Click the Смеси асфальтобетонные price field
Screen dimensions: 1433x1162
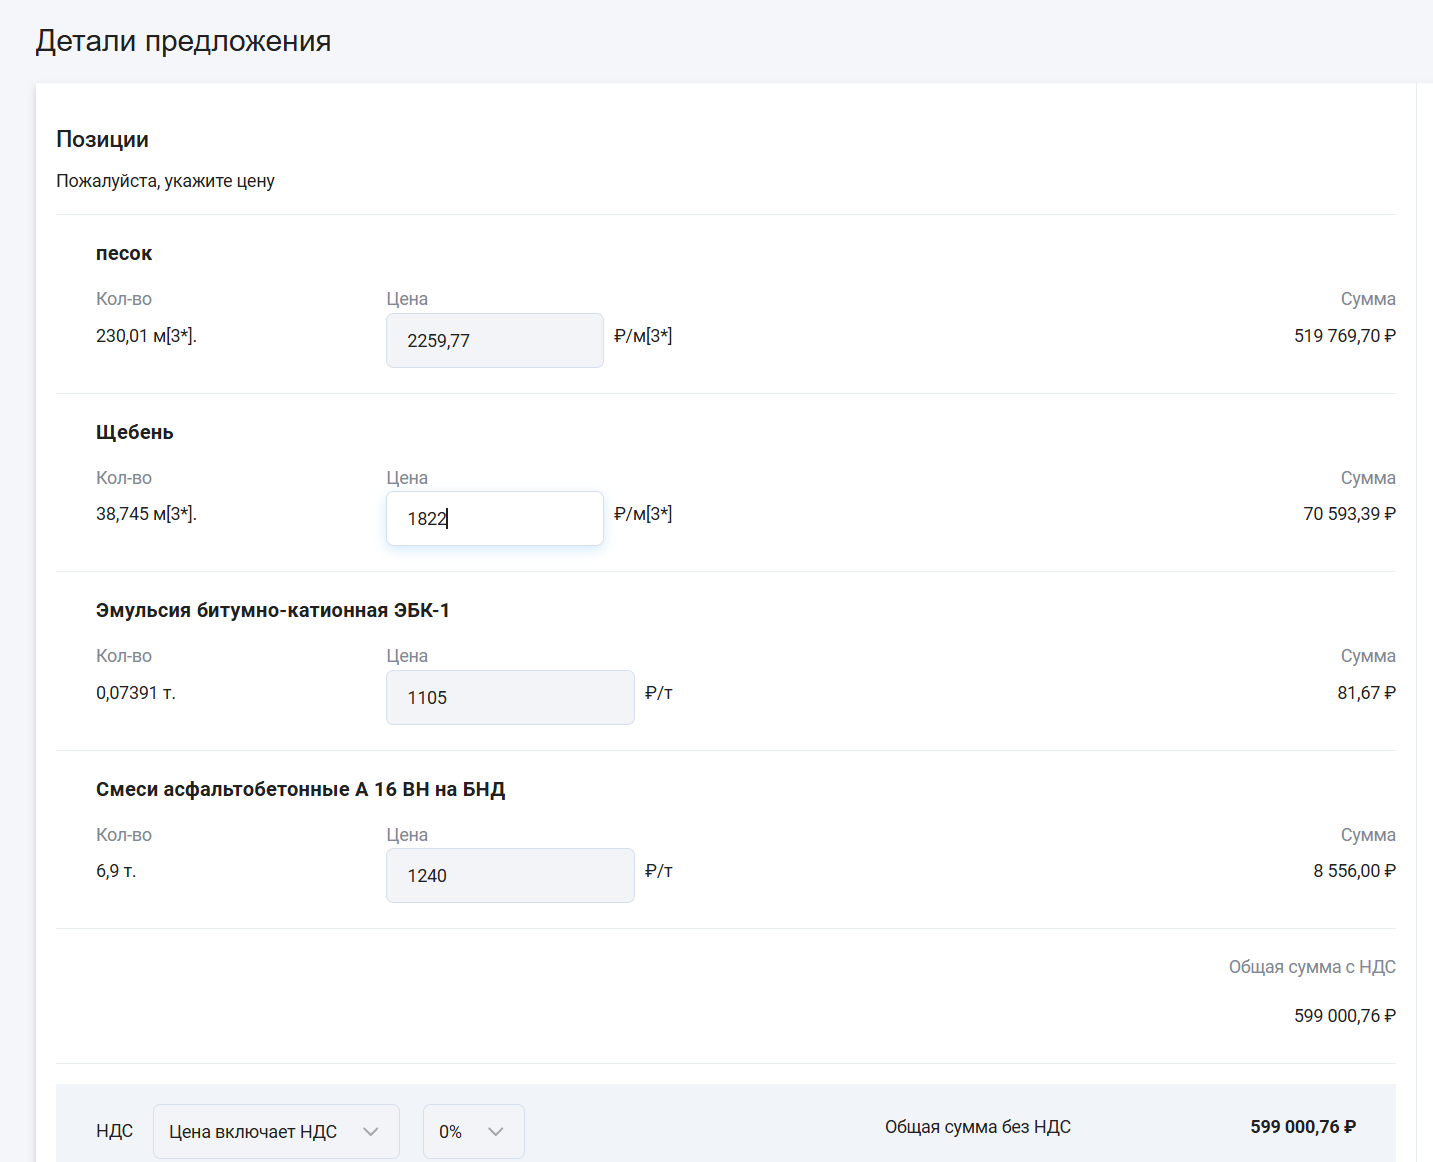510,875
